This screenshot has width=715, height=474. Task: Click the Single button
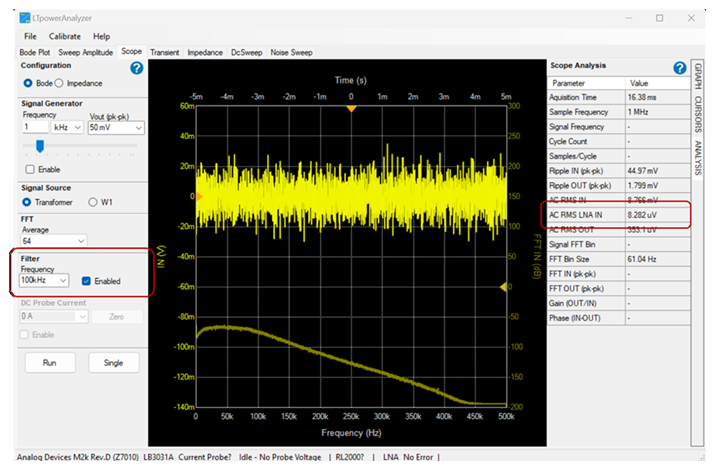click(x=113, y=363)
